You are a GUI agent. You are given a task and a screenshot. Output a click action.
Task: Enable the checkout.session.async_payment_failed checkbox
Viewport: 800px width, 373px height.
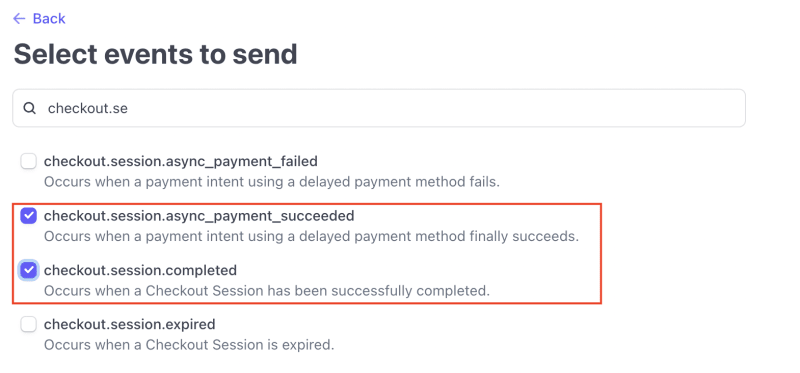point(29,162)
